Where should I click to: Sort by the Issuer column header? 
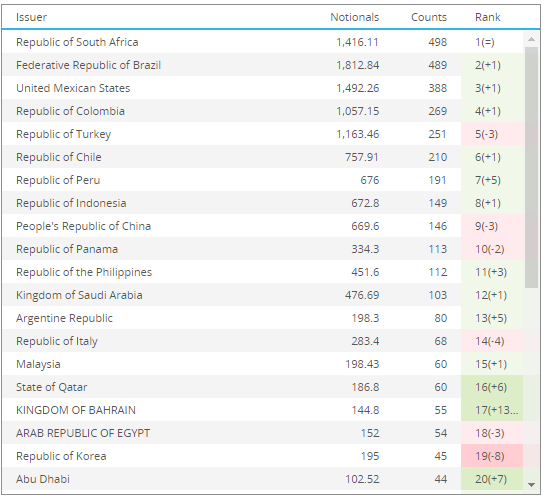[x=31, y=17]
